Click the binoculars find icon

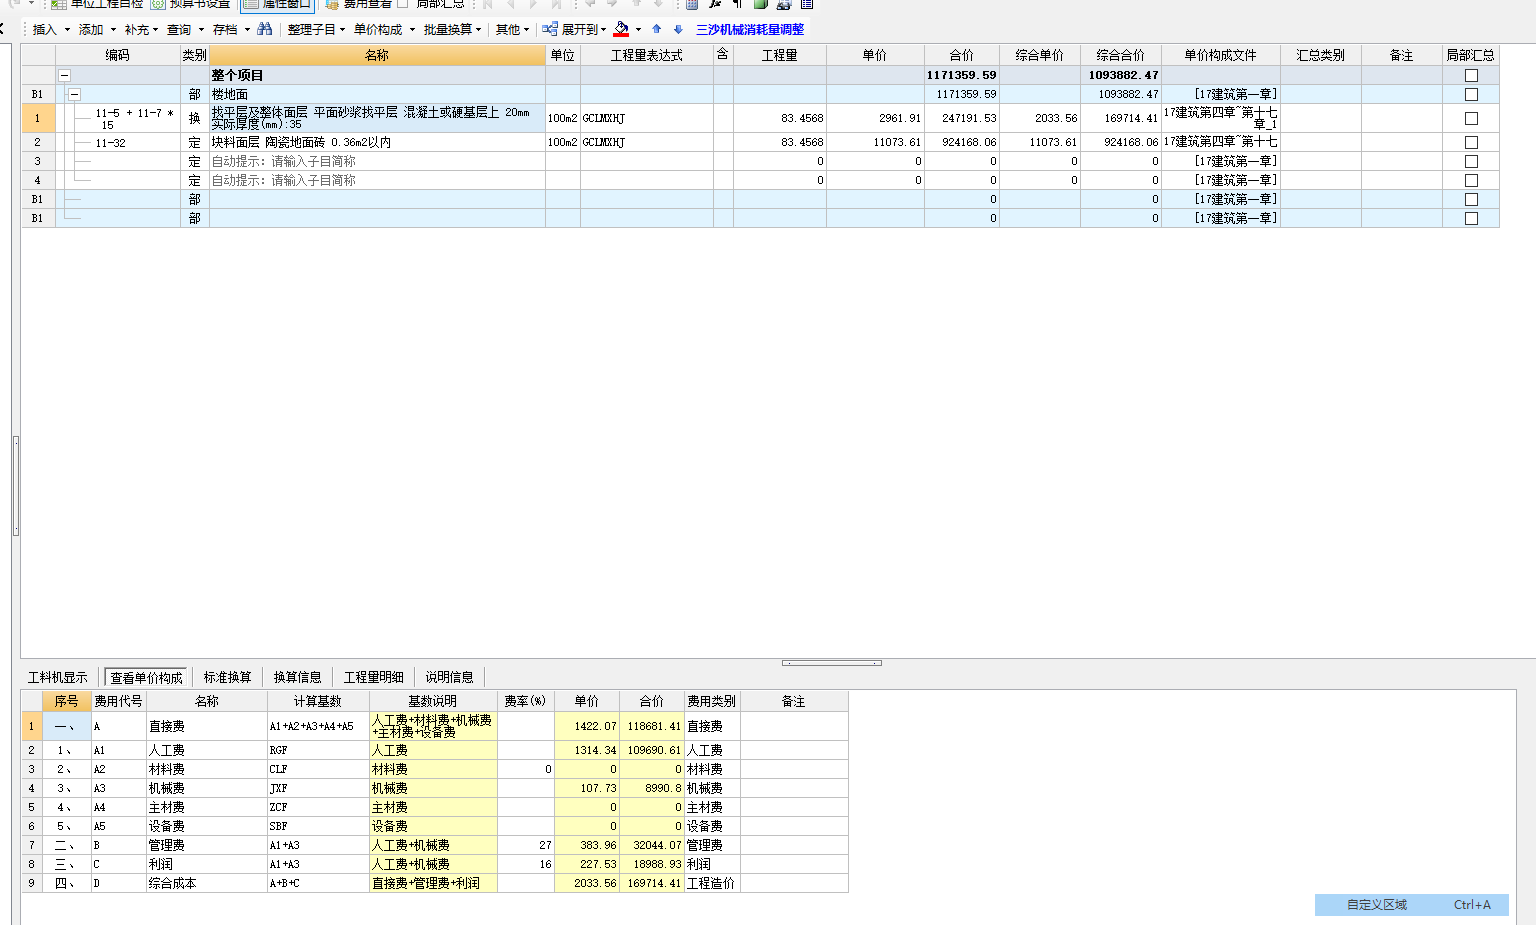[265, 29]
